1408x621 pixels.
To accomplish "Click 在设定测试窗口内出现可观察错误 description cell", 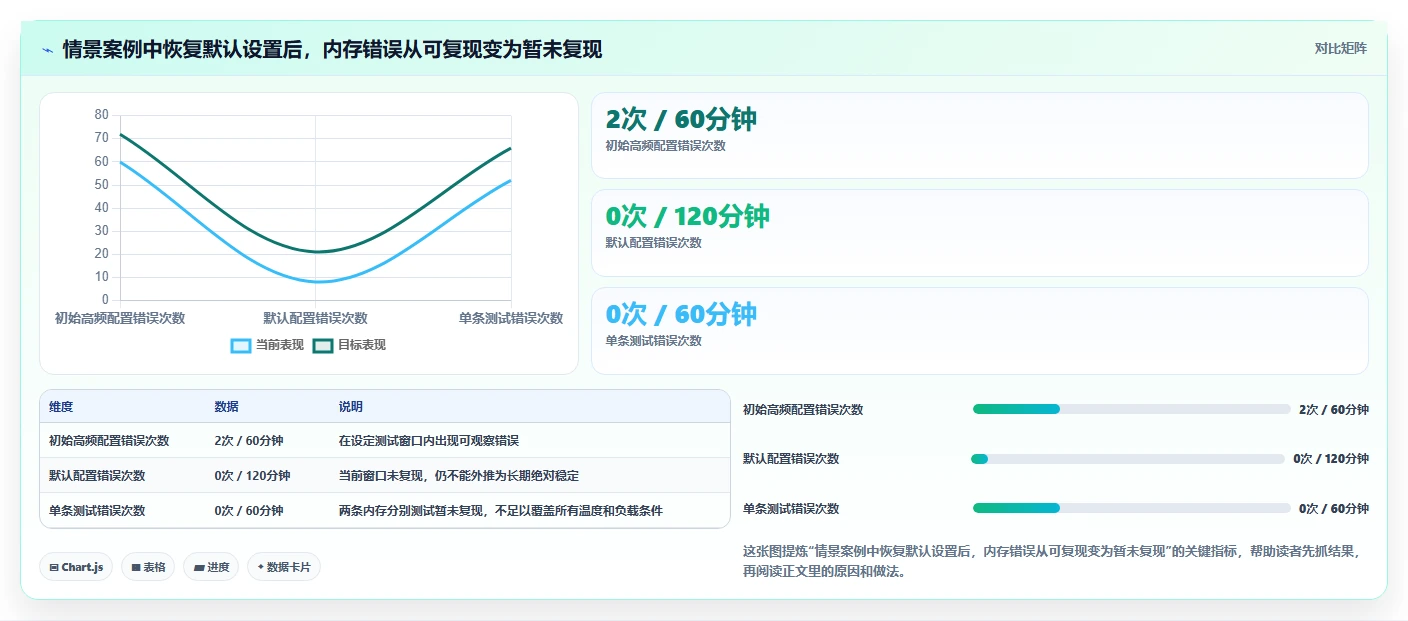I will (429, 441).
